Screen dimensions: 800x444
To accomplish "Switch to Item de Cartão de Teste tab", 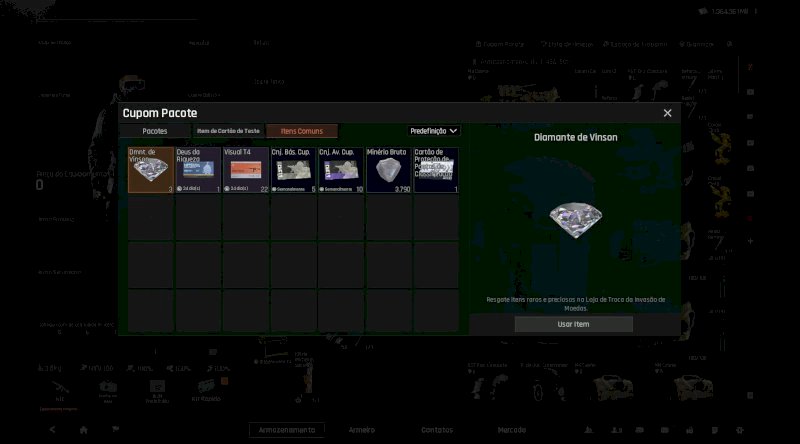I will [228, 131].
